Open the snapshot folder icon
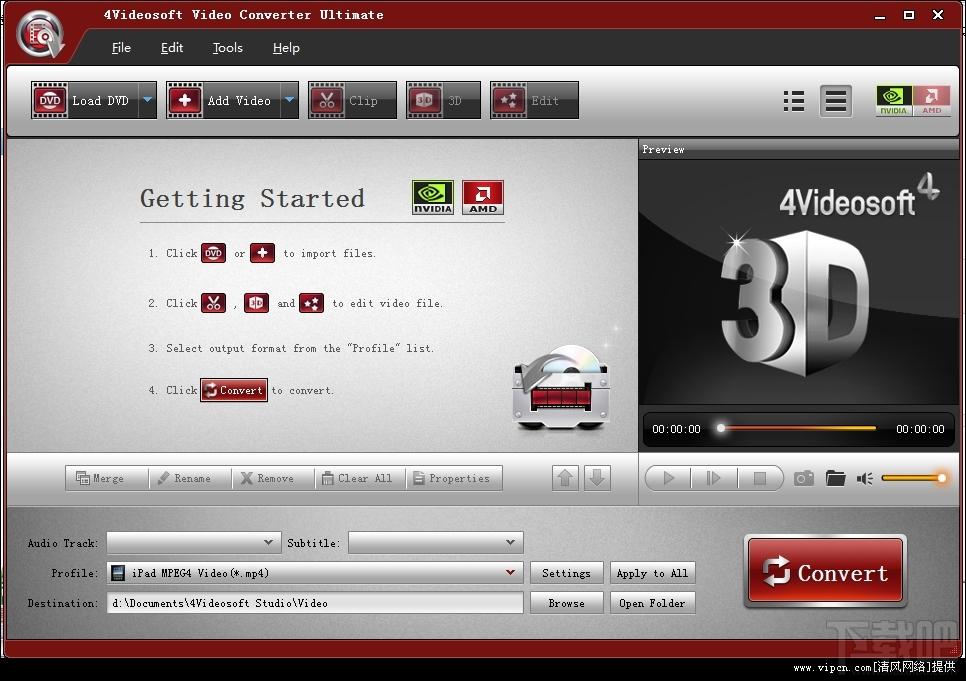The height and width of the screenshot is (681, 966). click(836, 479)
